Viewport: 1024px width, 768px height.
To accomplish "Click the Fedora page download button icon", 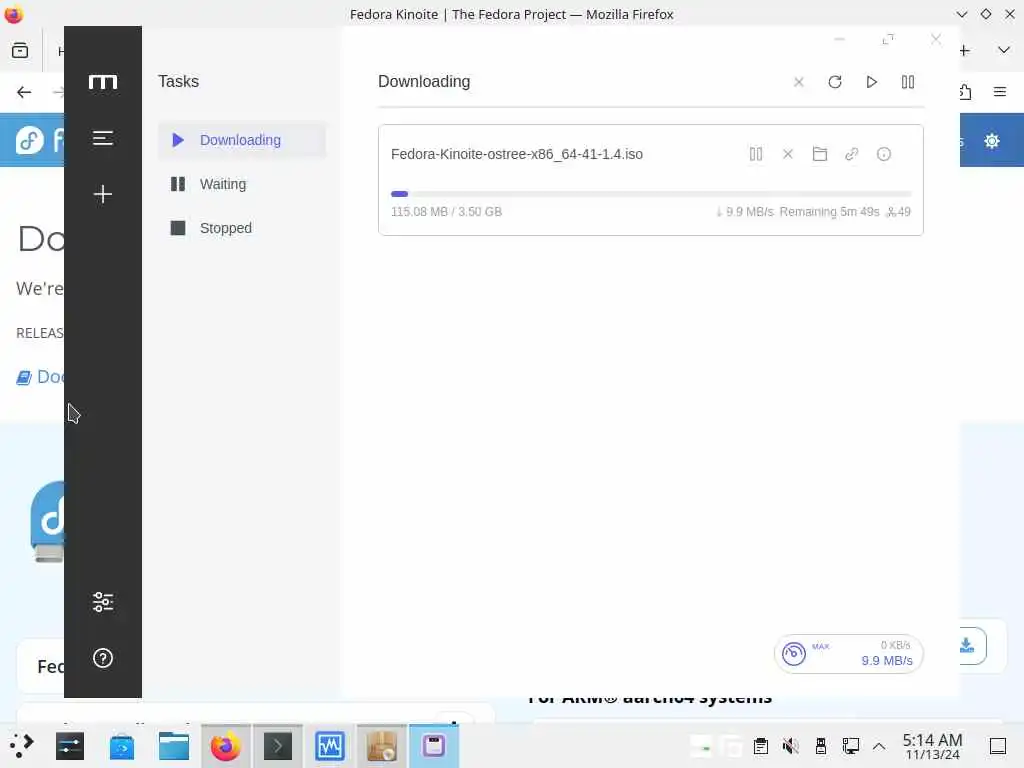I will coord(967,646).
